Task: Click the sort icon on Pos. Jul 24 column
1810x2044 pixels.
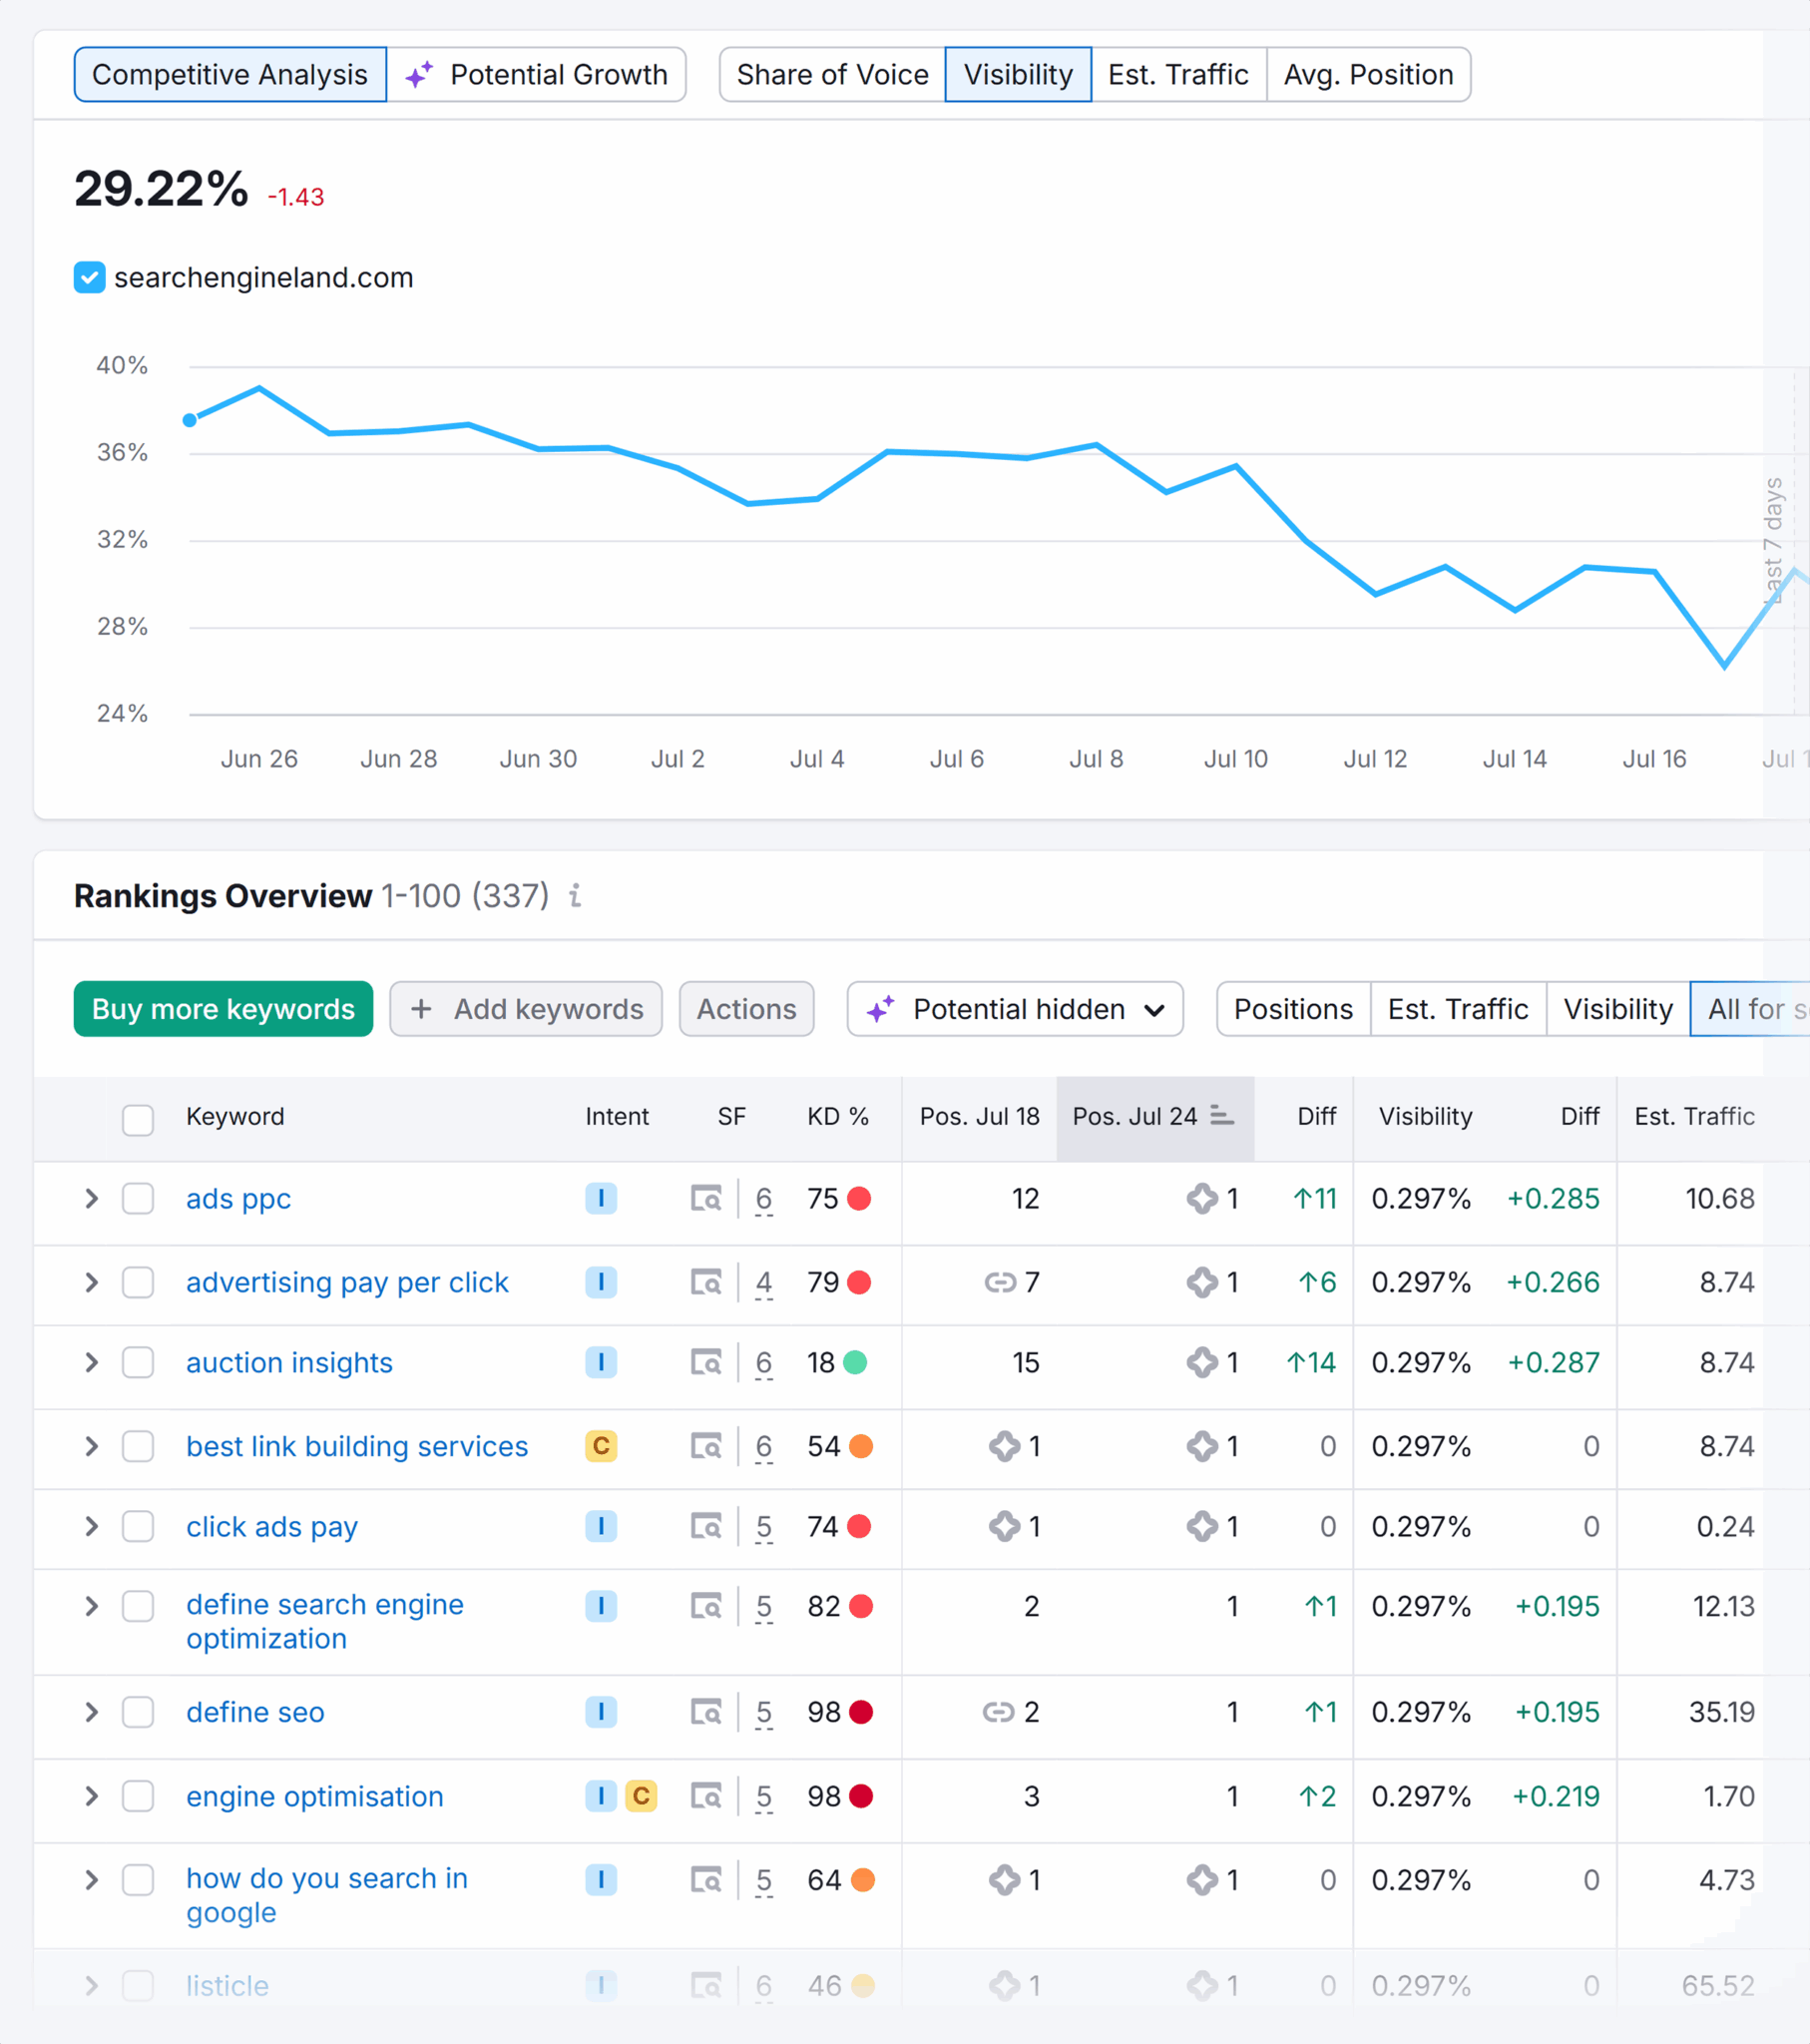Action: coord(1222,1116)
